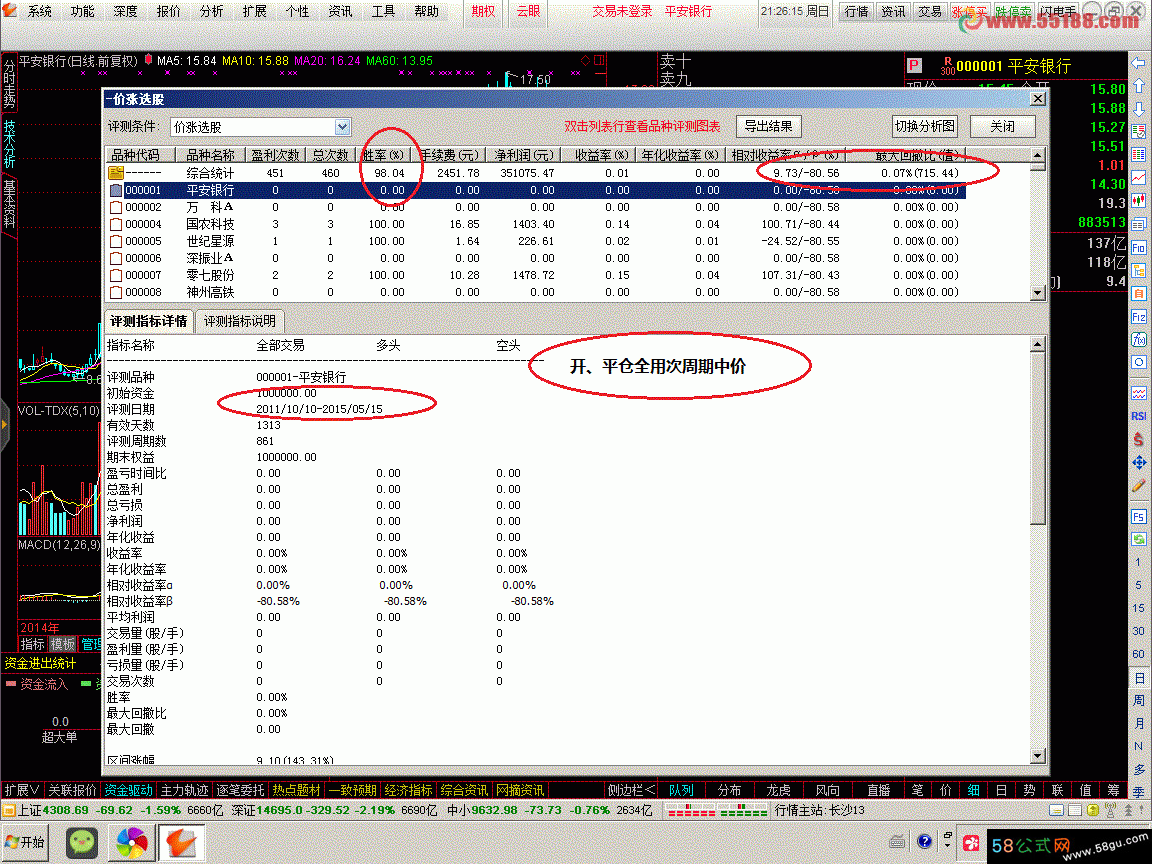Viewport: 1152px width, 864px height.
Task: Open the tree structure icon in right sidebar
Action: pyautogui.click(x=1138, y=270)
